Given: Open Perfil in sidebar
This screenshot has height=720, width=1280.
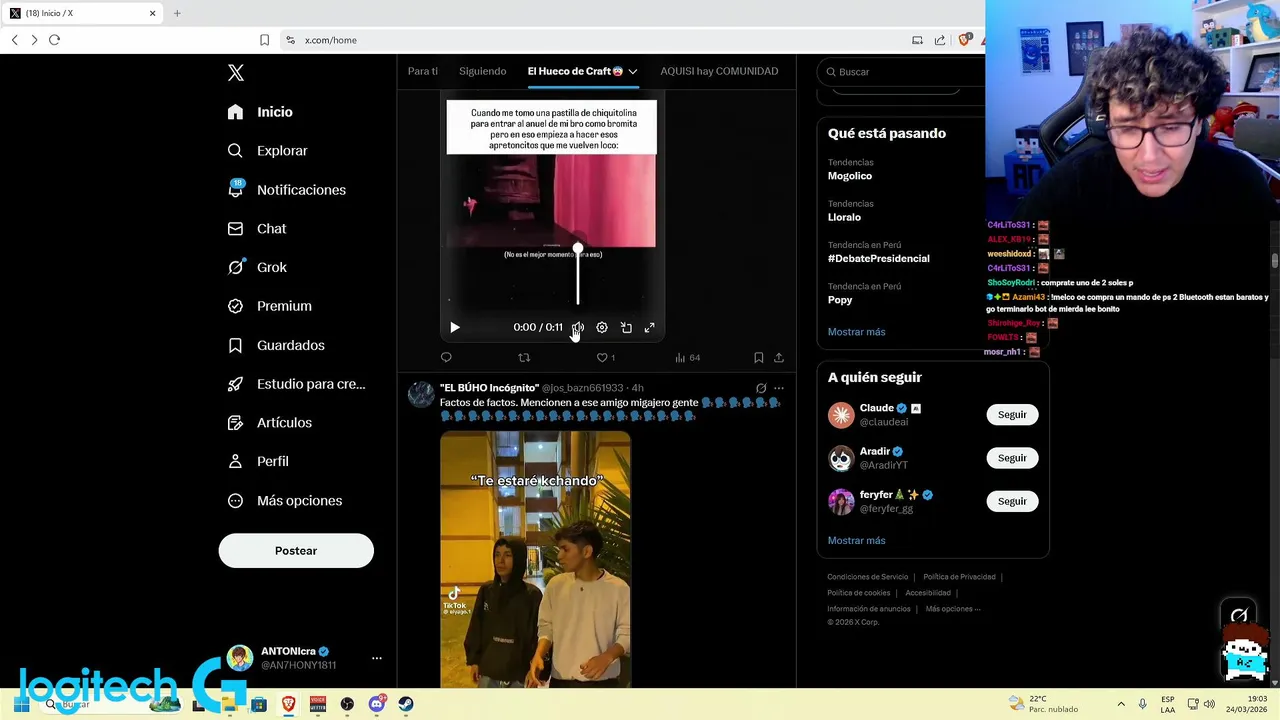Looking at the screenshot, I should point(258,461).
